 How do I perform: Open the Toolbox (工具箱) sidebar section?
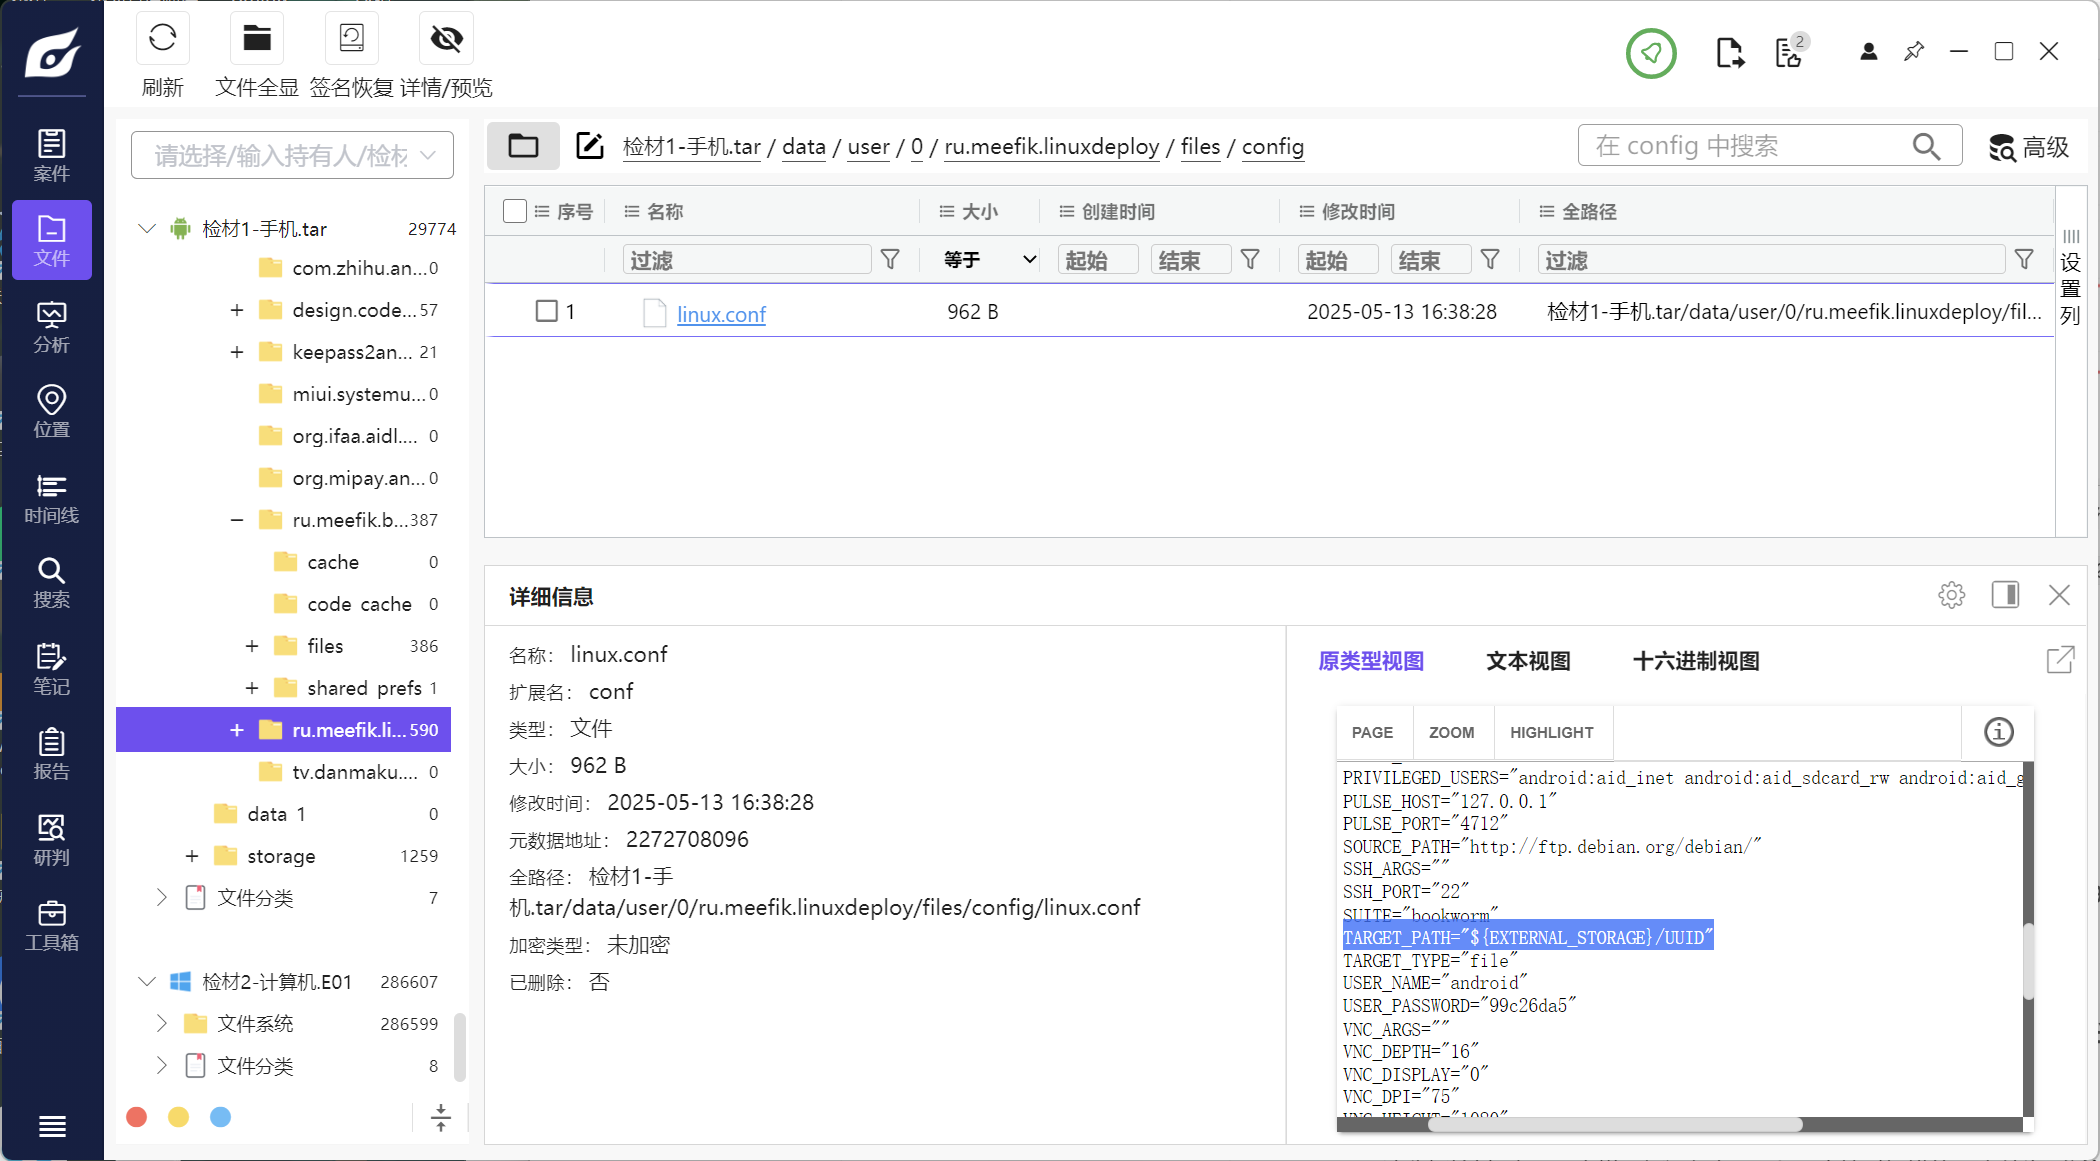point(52,924)
